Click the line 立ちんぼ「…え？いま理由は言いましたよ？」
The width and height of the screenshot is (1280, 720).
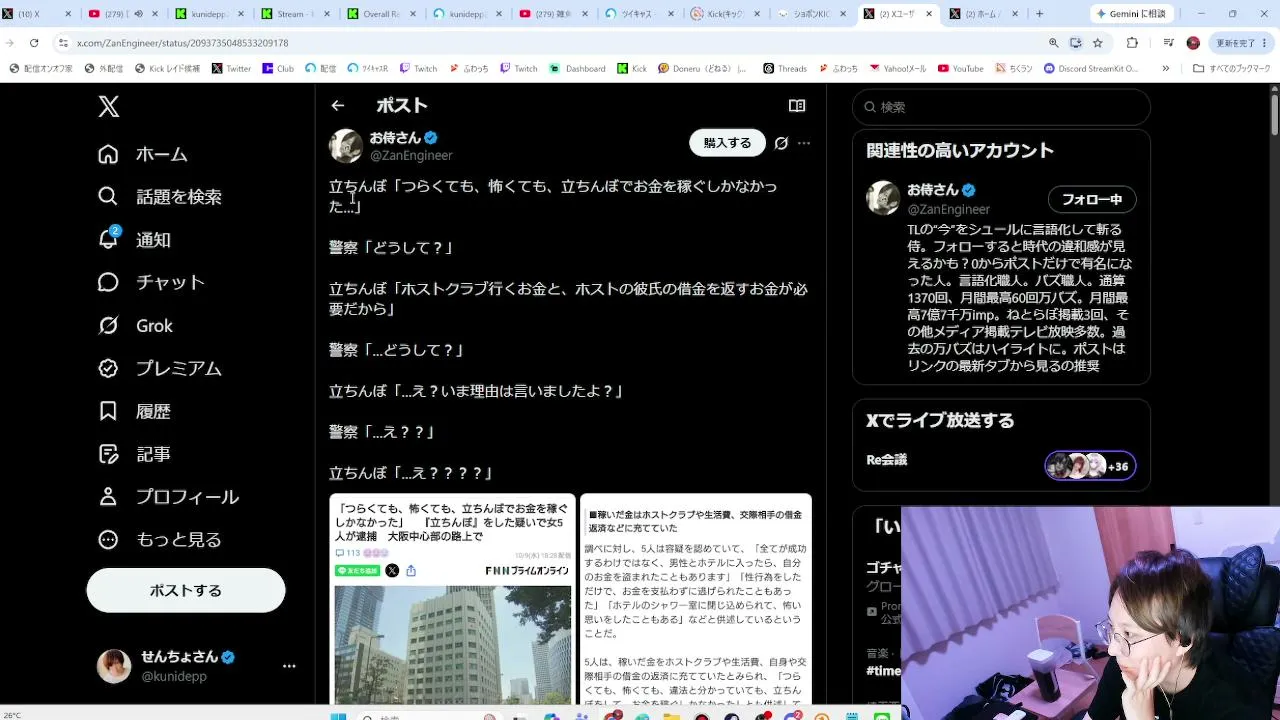(x=476, y=391)
